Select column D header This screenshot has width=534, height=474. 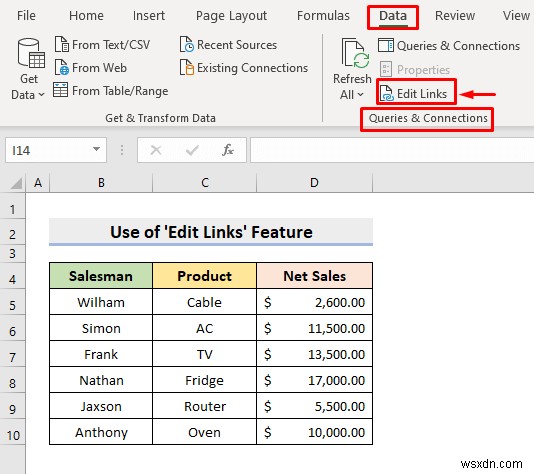tap(314, 183)
